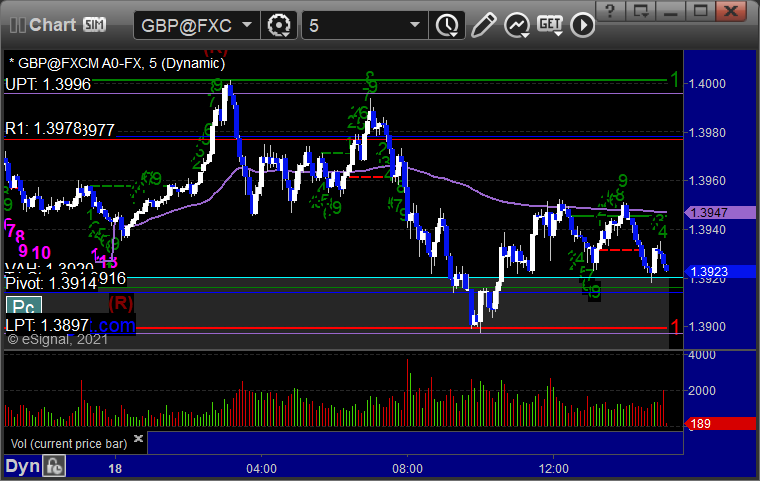Click the 04:00 time axis label
The image size is (760, 481).
coord(261,468)
